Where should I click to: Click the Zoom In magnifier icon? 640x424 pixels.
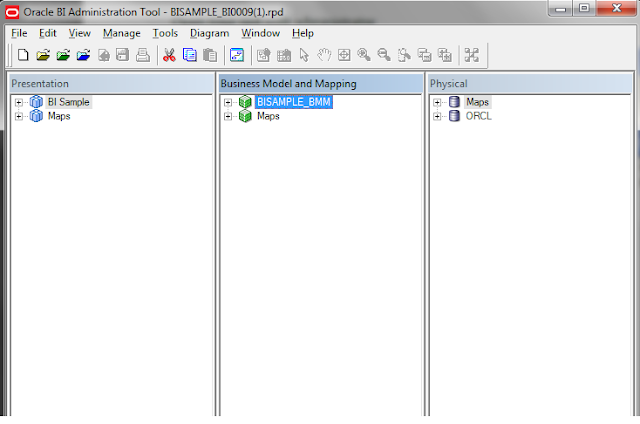click(x=364, y=55)
